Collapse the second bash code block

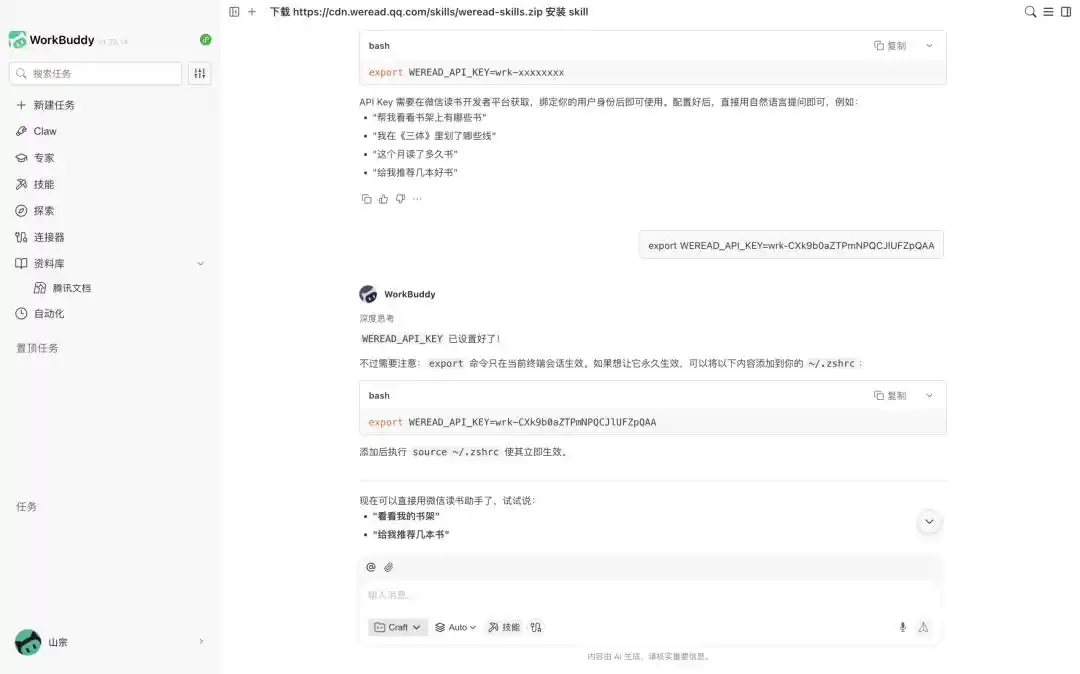(x=929, y=396)
